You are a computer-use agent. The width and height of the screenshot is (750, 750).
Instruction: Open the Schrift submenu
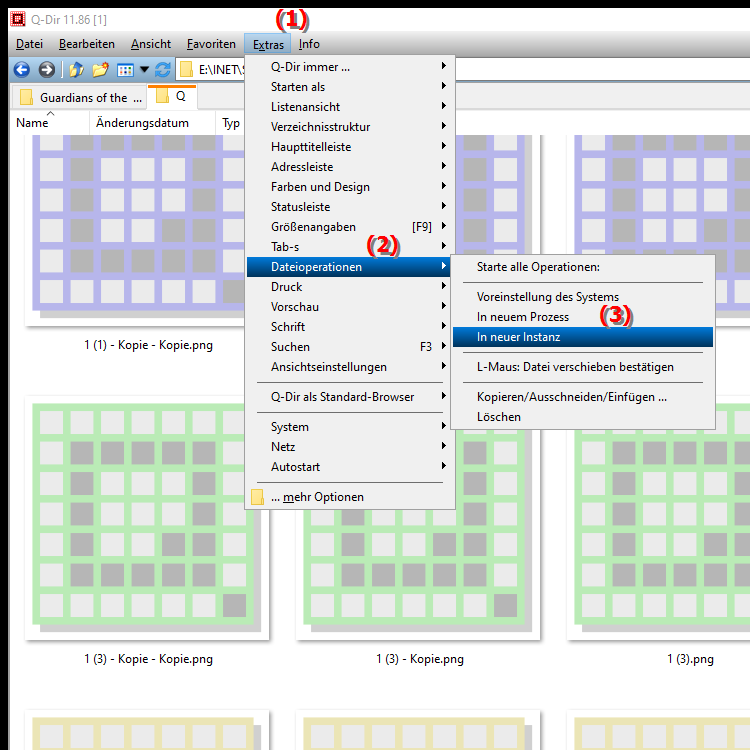[x=350, y=327]
